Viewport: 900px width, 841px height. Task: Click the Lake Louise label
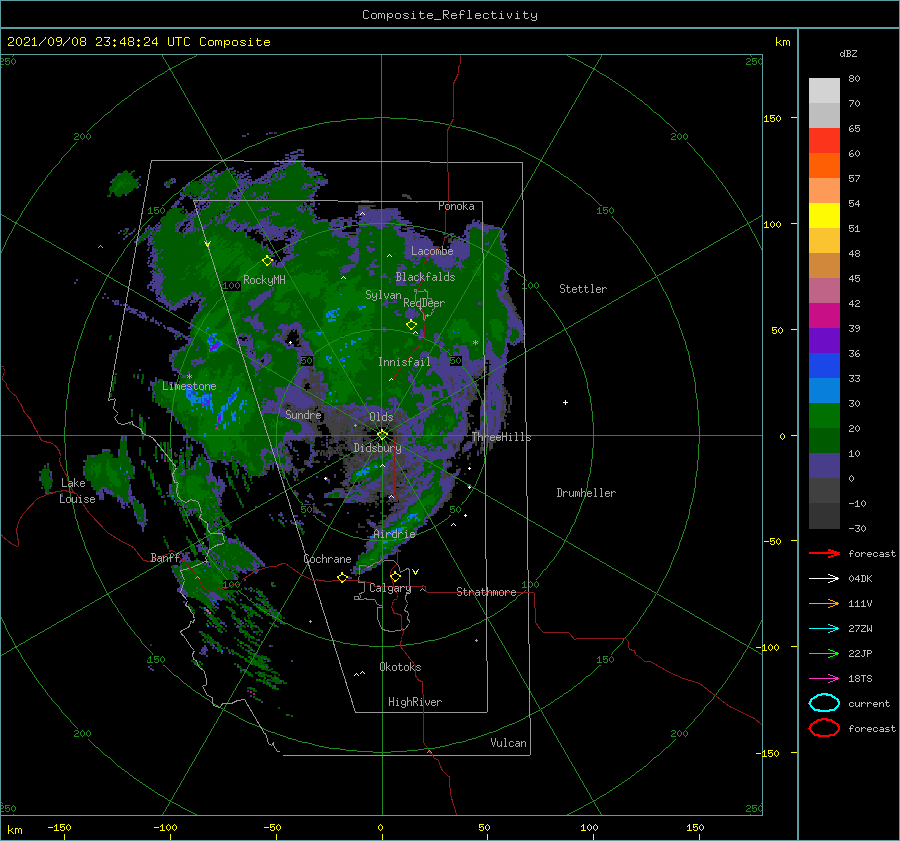(77, 491)
